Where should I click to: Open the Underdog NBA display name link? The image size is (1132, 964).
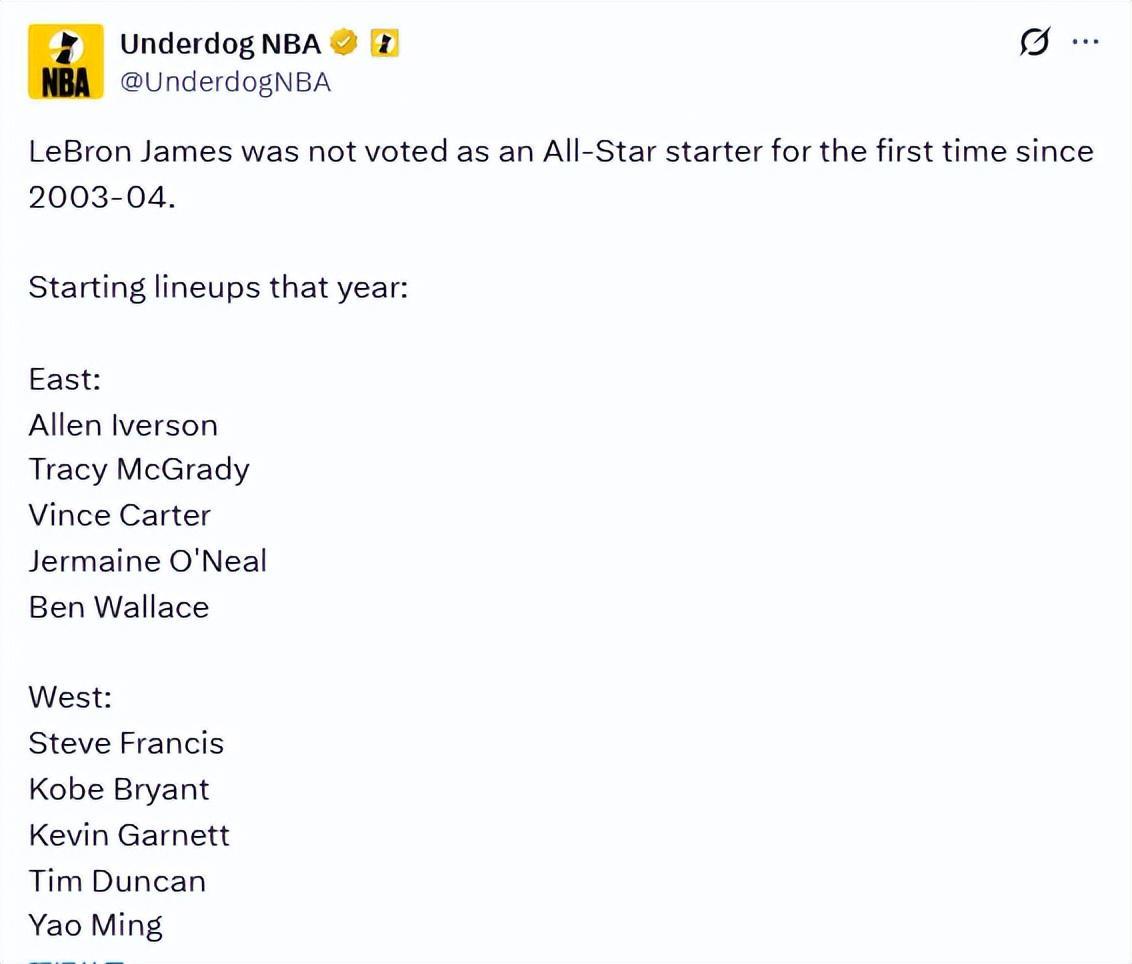pos(220,44)
